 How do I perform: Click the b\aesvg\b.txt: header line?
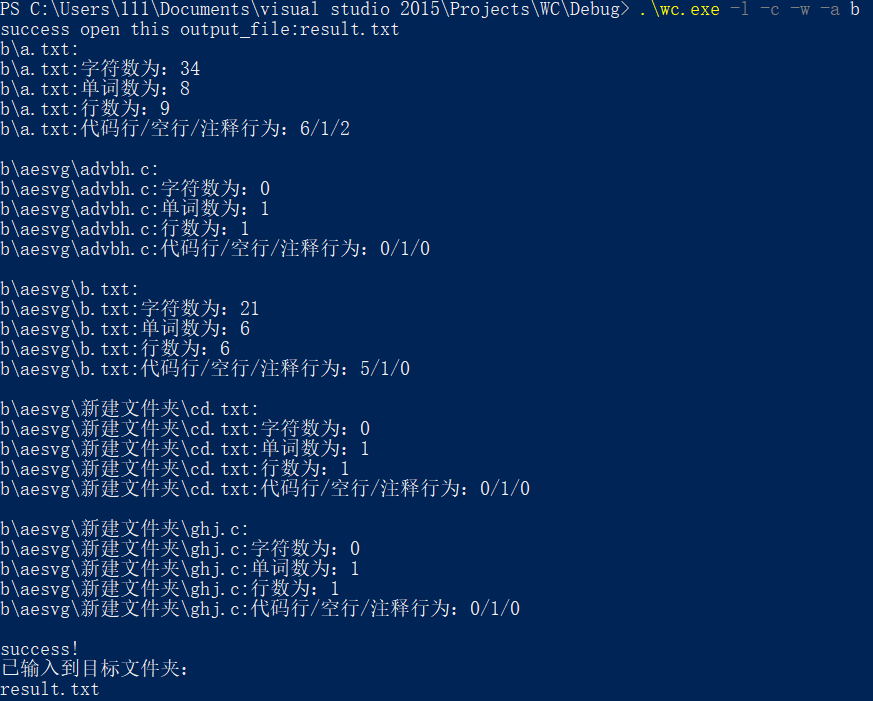point(70,289)
